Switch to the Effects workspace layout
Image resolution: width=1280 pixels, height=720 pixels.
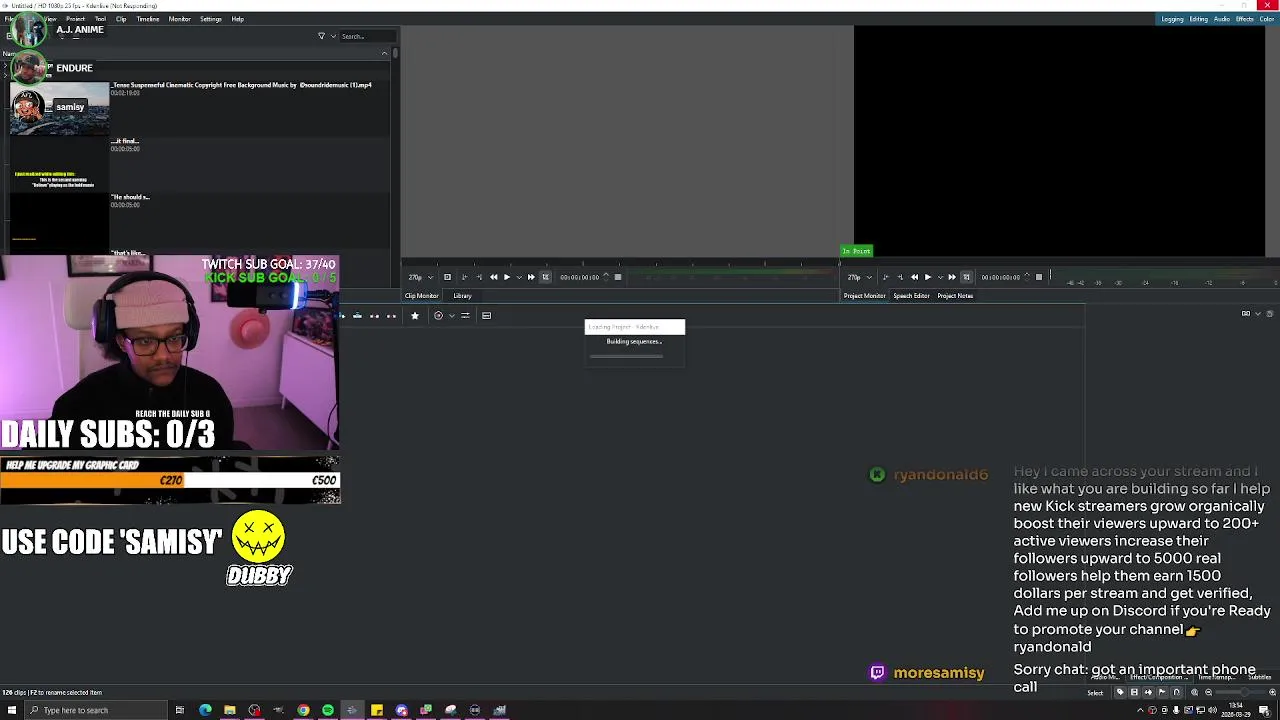click(1244, 19)
